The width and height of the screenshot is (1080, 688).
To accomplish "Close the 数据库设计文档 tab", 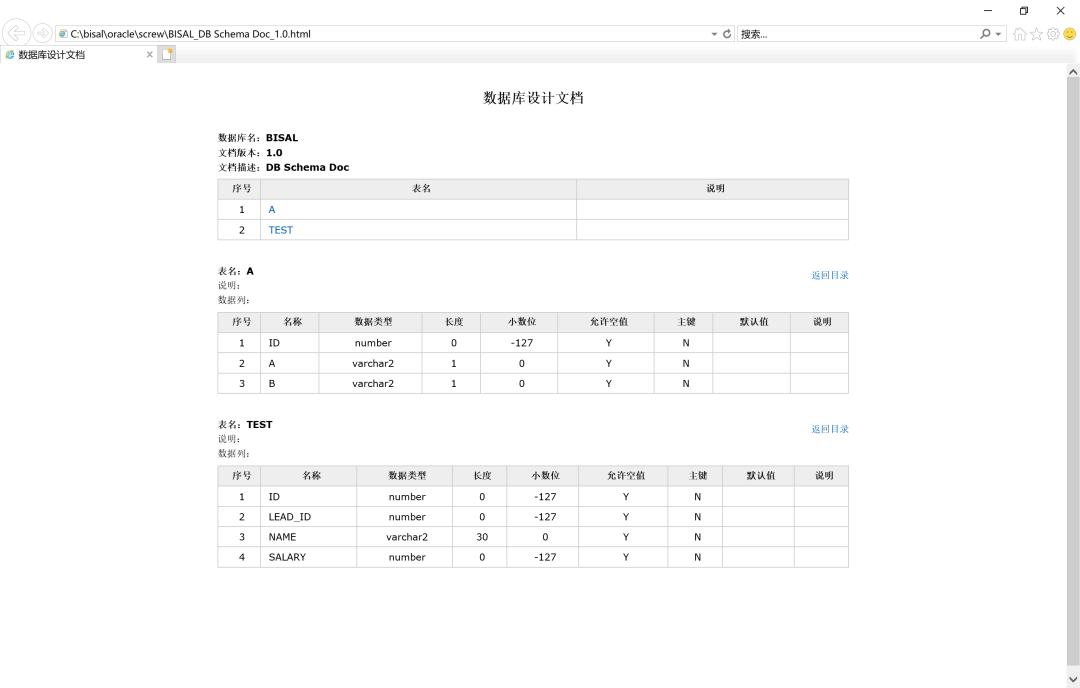I will click(x=149, y=54).
